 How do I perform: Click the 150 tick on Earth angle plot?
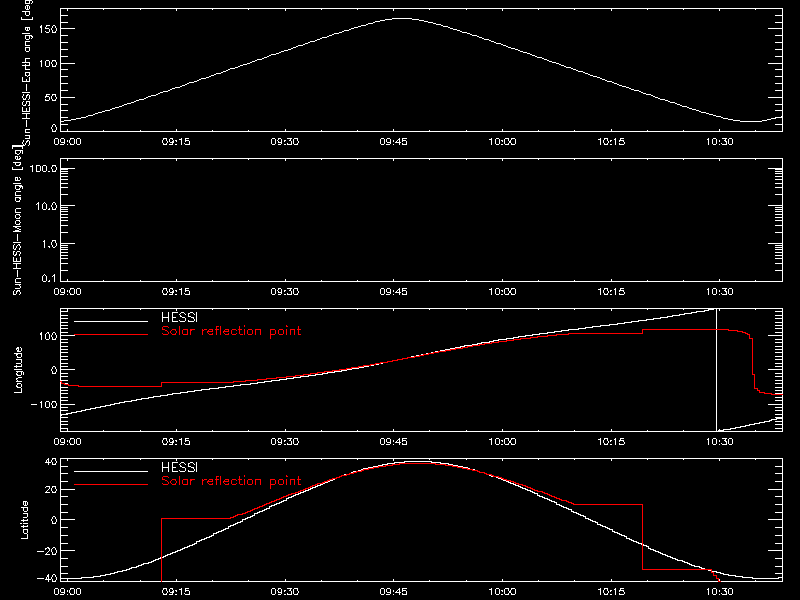[x=48, y=29]
